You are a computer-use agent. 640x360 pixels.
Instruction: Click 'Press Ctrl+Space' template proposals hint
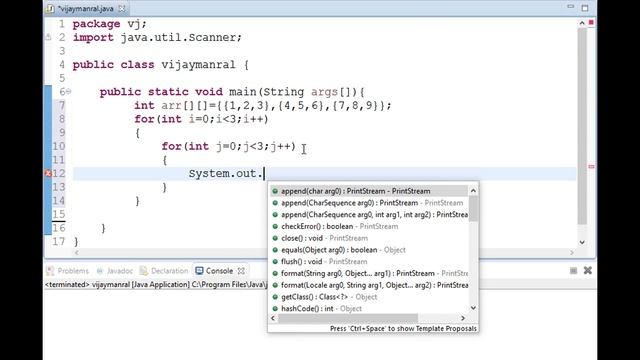403,329
